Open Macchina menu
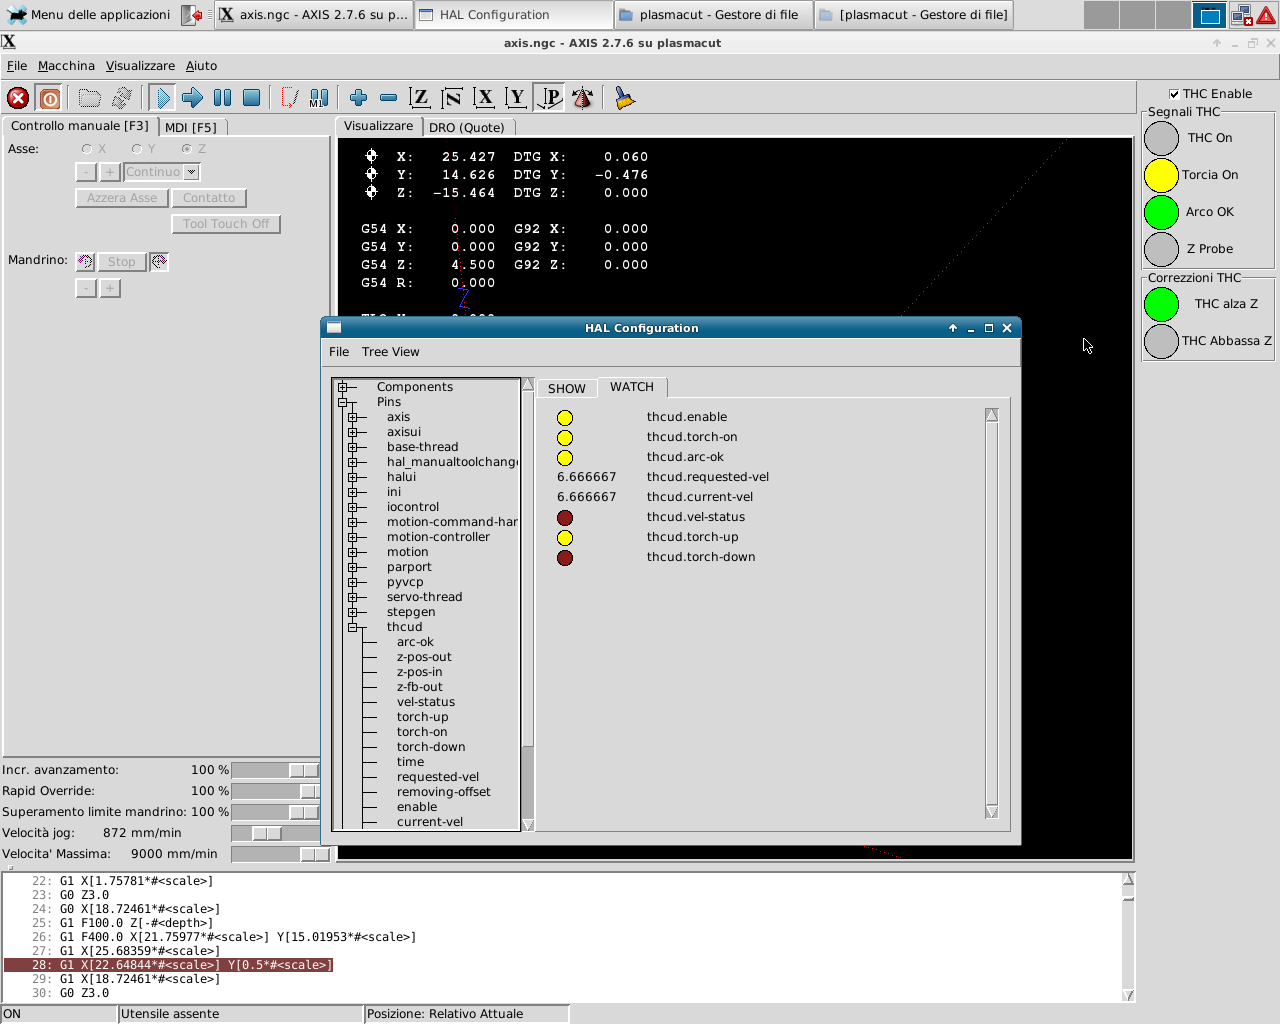 click(x=66, y=66)
